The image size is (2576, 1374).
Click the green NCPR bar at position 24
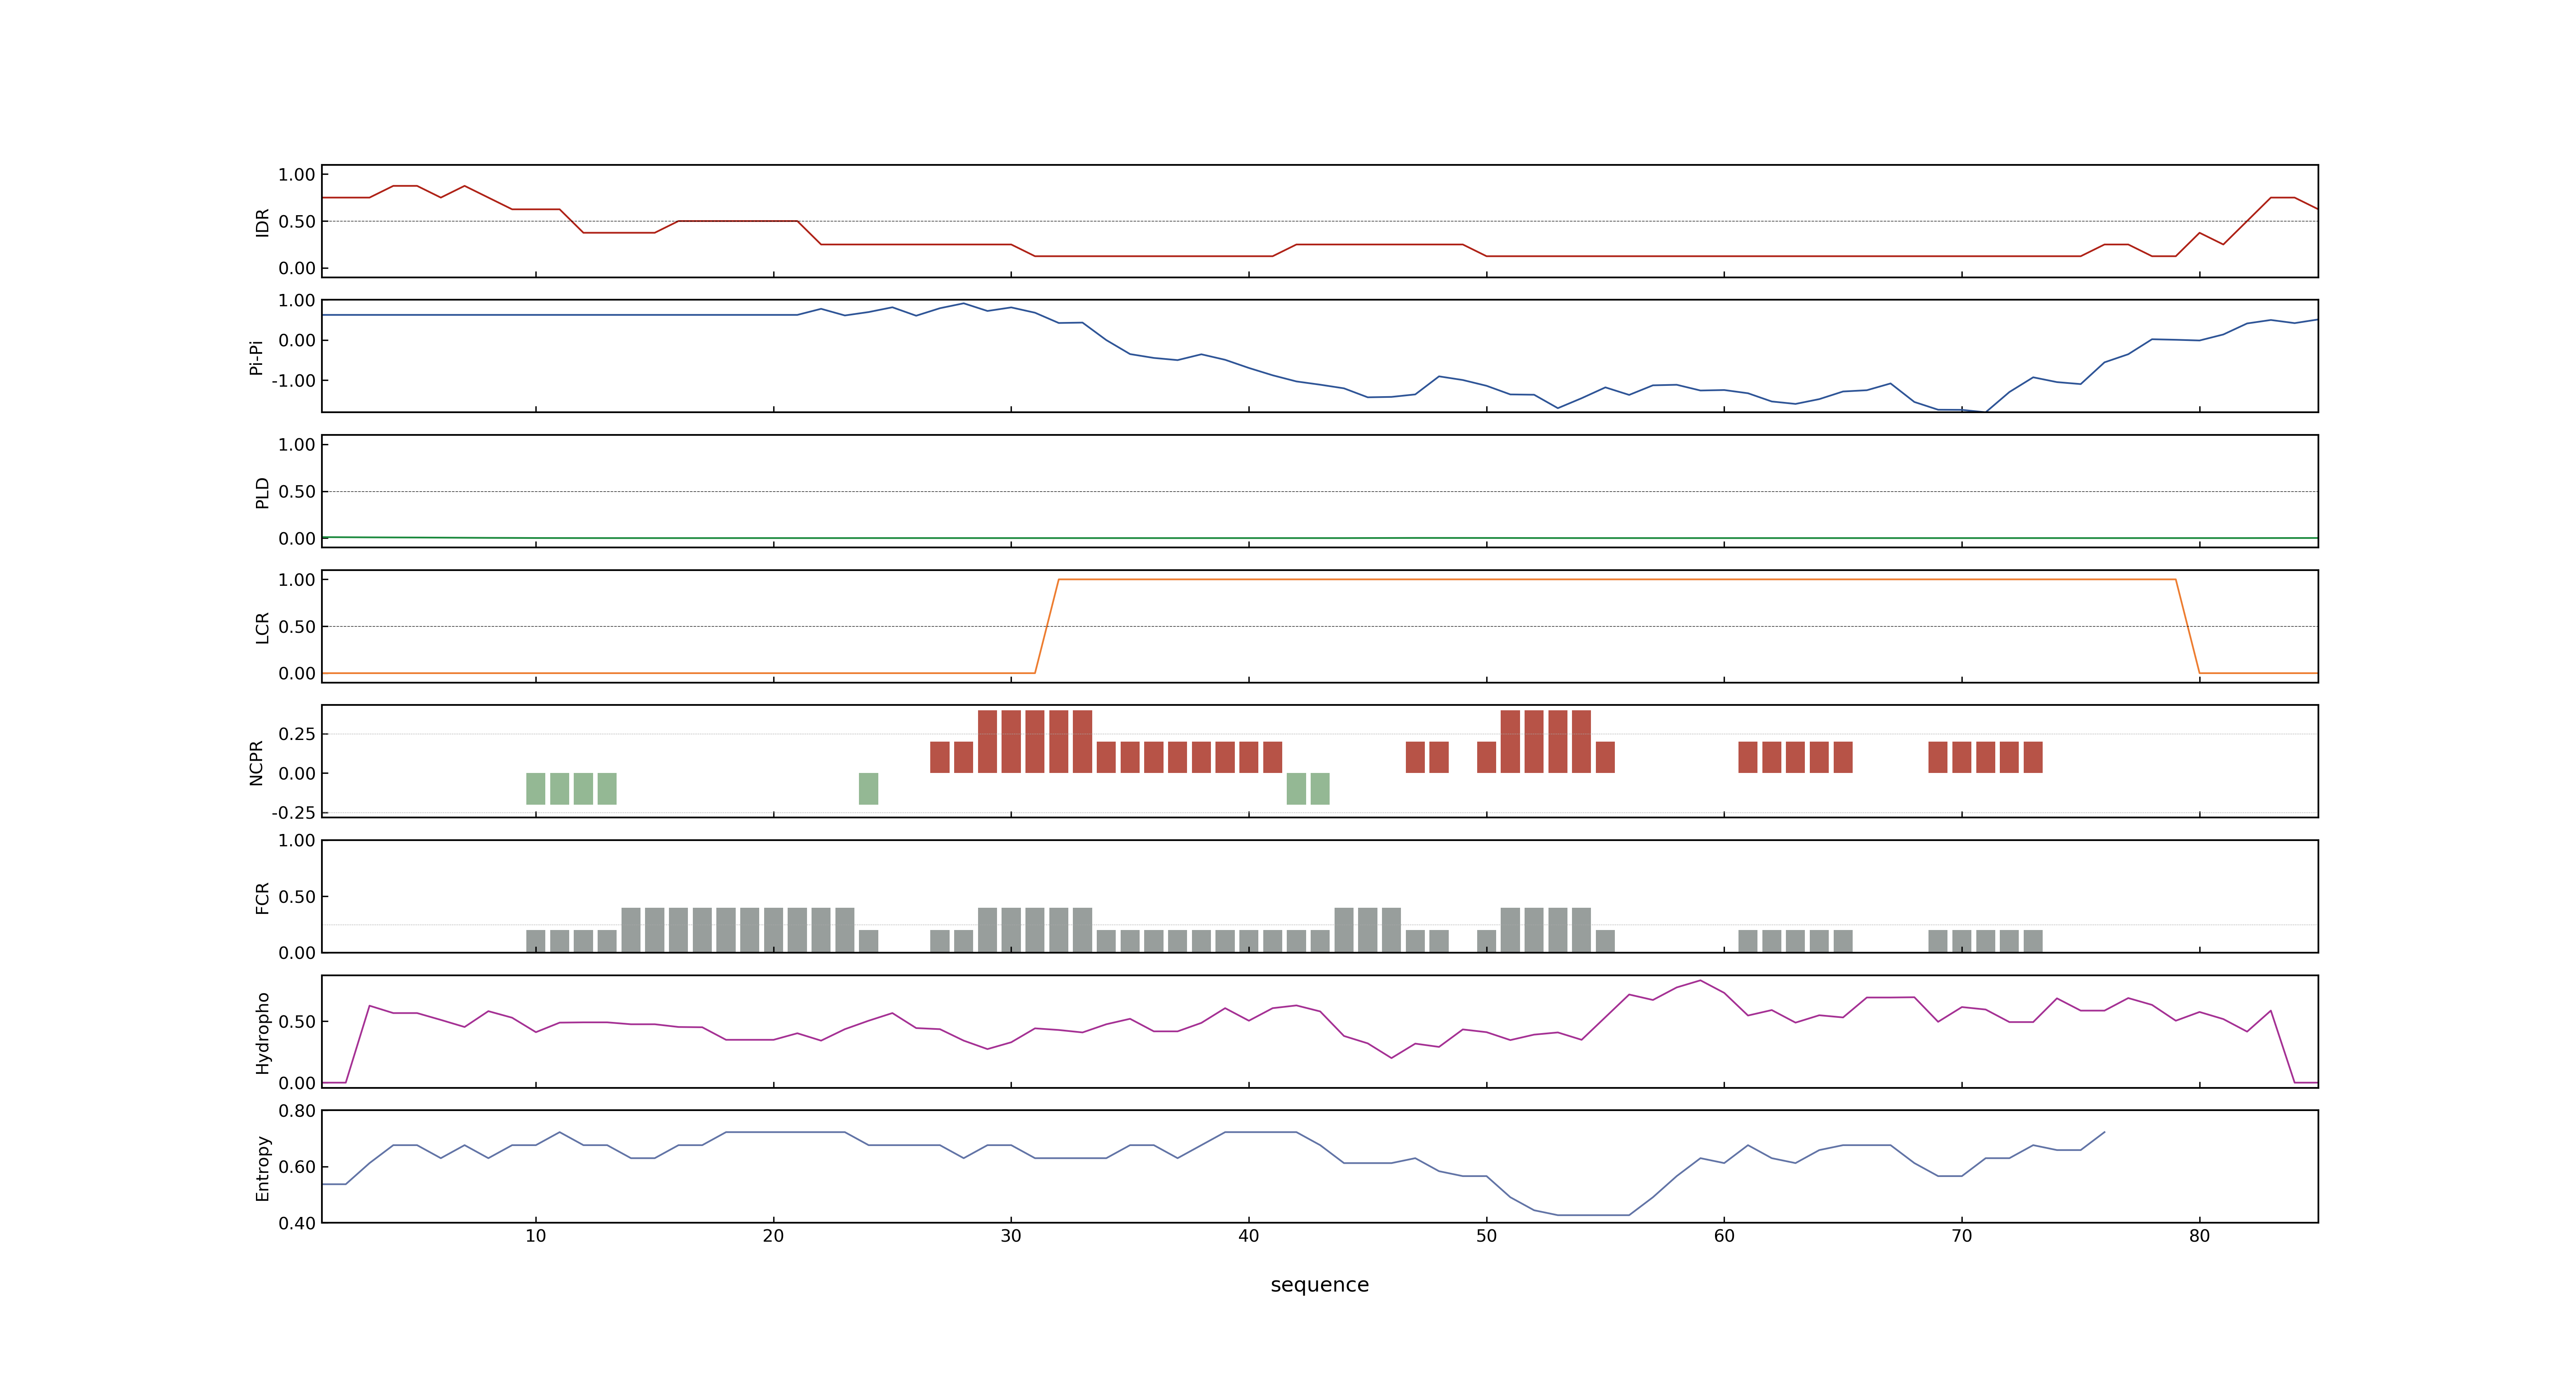click(x=868, y=789)
